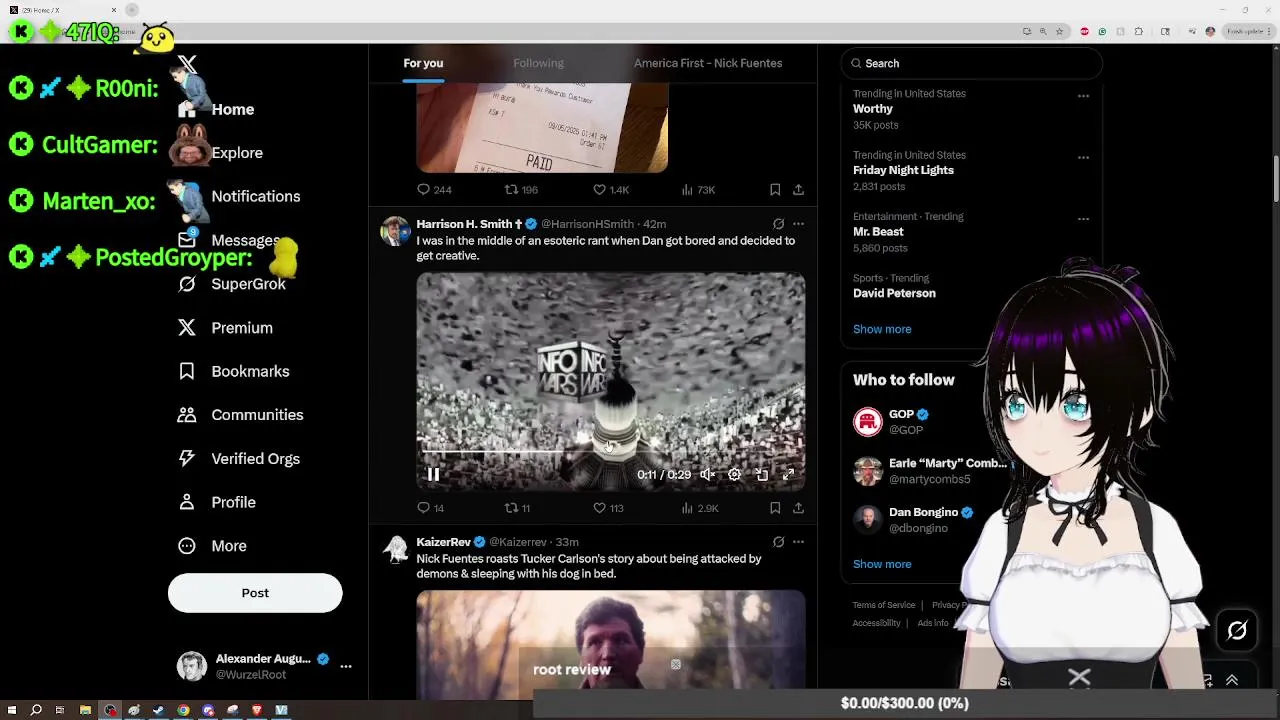Open the Mr. Beast trending topic

[878, 232]
